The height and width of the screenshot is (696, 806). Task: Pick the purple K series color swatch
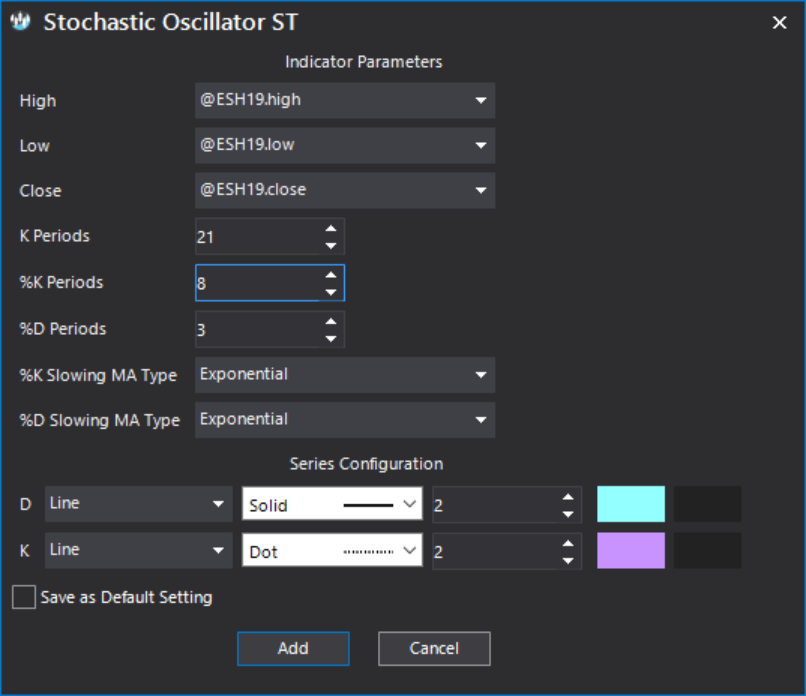631,551
